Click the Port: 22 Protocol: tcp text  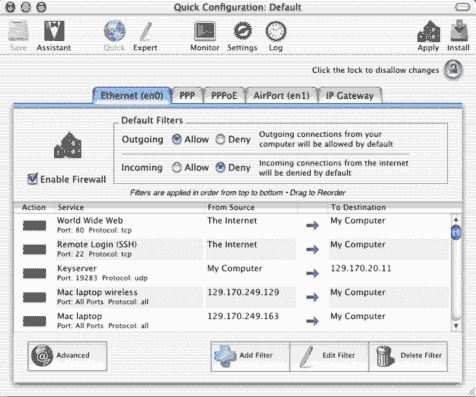(94, 254)
